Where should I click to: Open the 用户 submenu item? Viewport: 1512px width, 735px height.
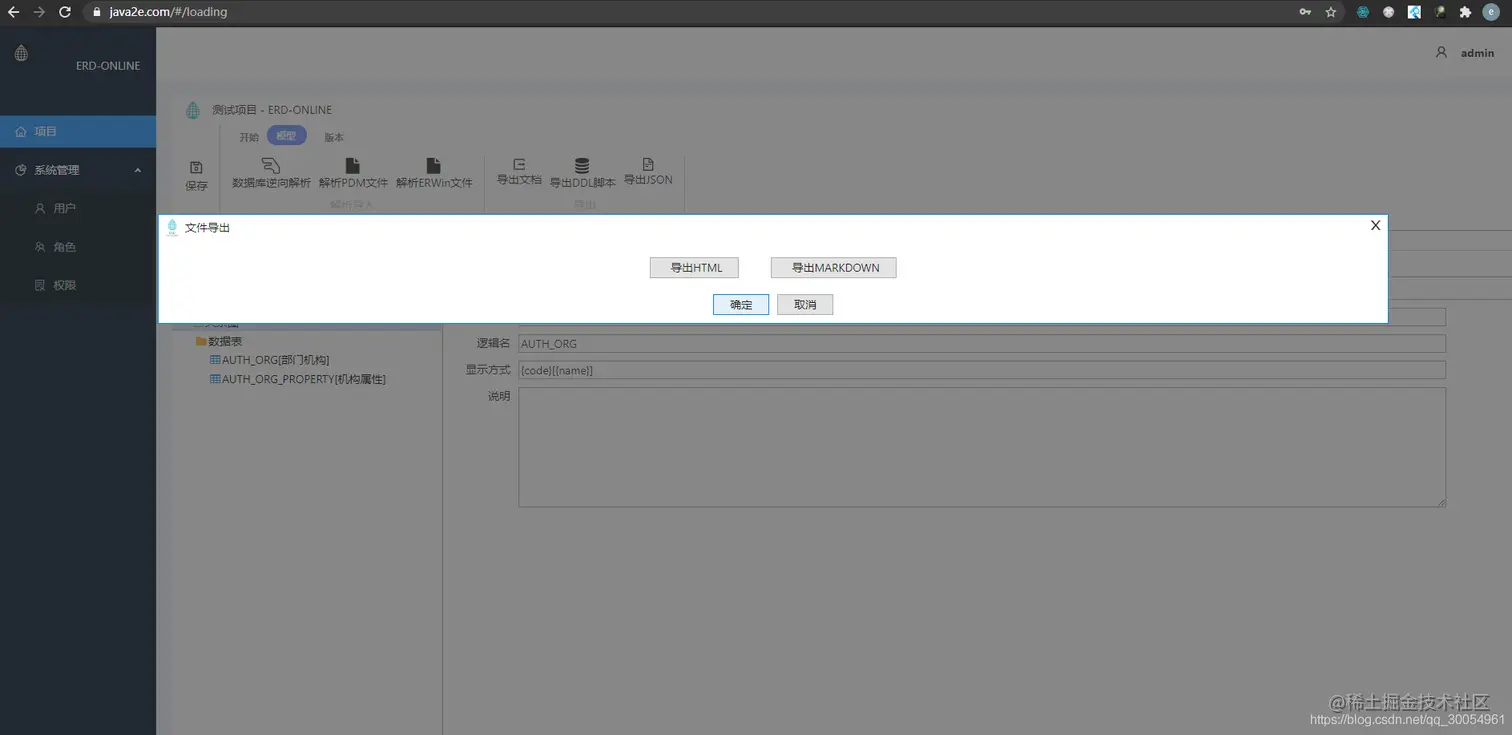tap(78, 208)
